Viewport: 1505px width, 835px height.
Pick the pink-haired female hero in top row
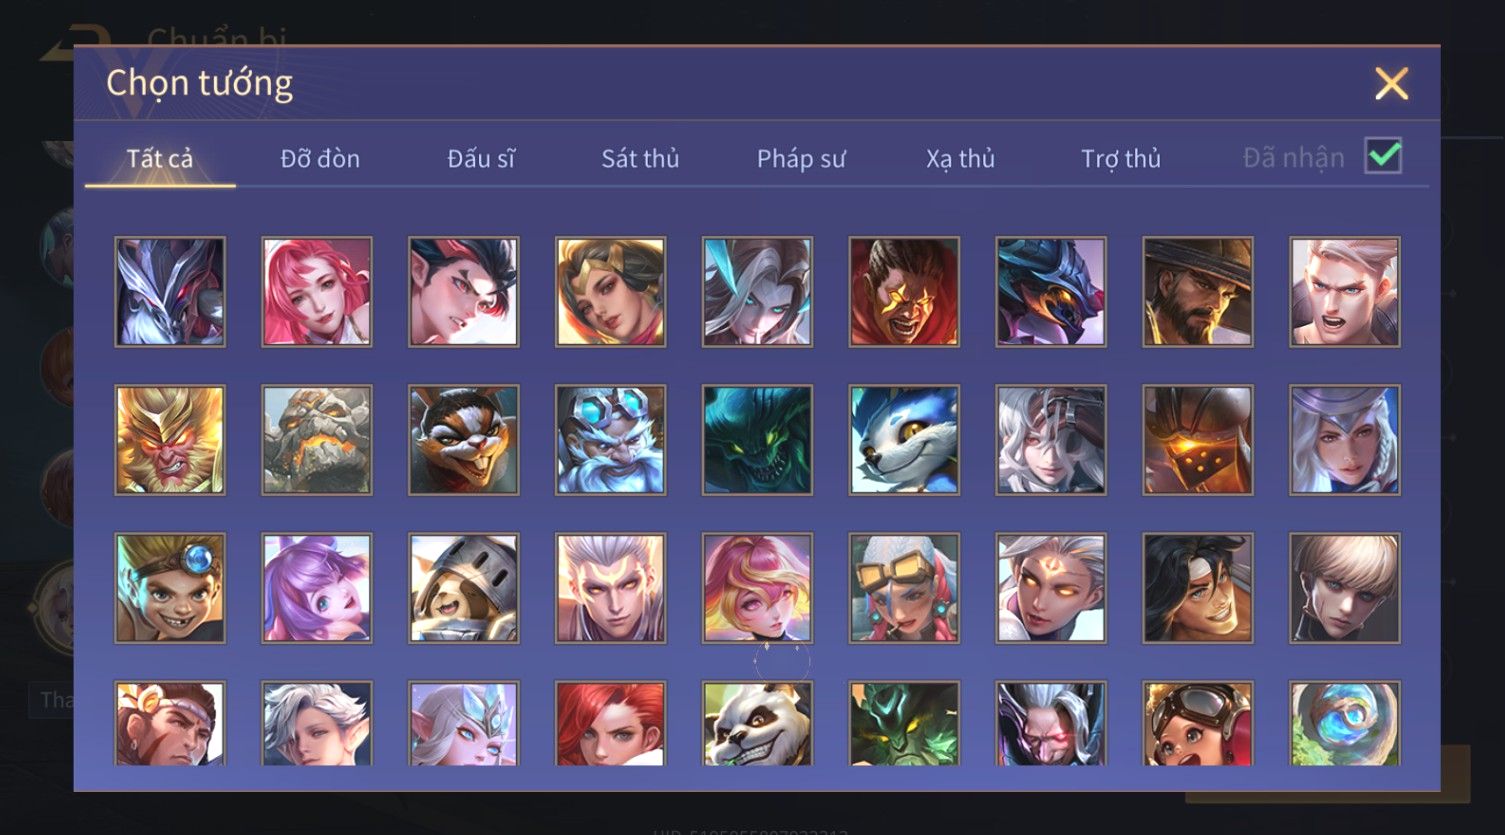(x=317, y=292)
